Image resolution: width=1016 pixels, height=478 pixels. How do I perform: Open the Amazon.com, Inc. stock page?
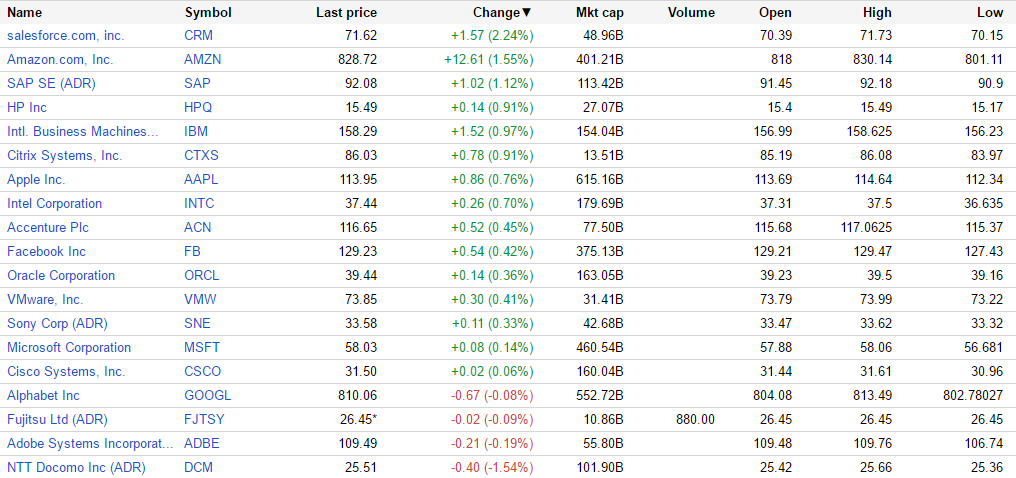pyautogui.click(x=60, y=59)
